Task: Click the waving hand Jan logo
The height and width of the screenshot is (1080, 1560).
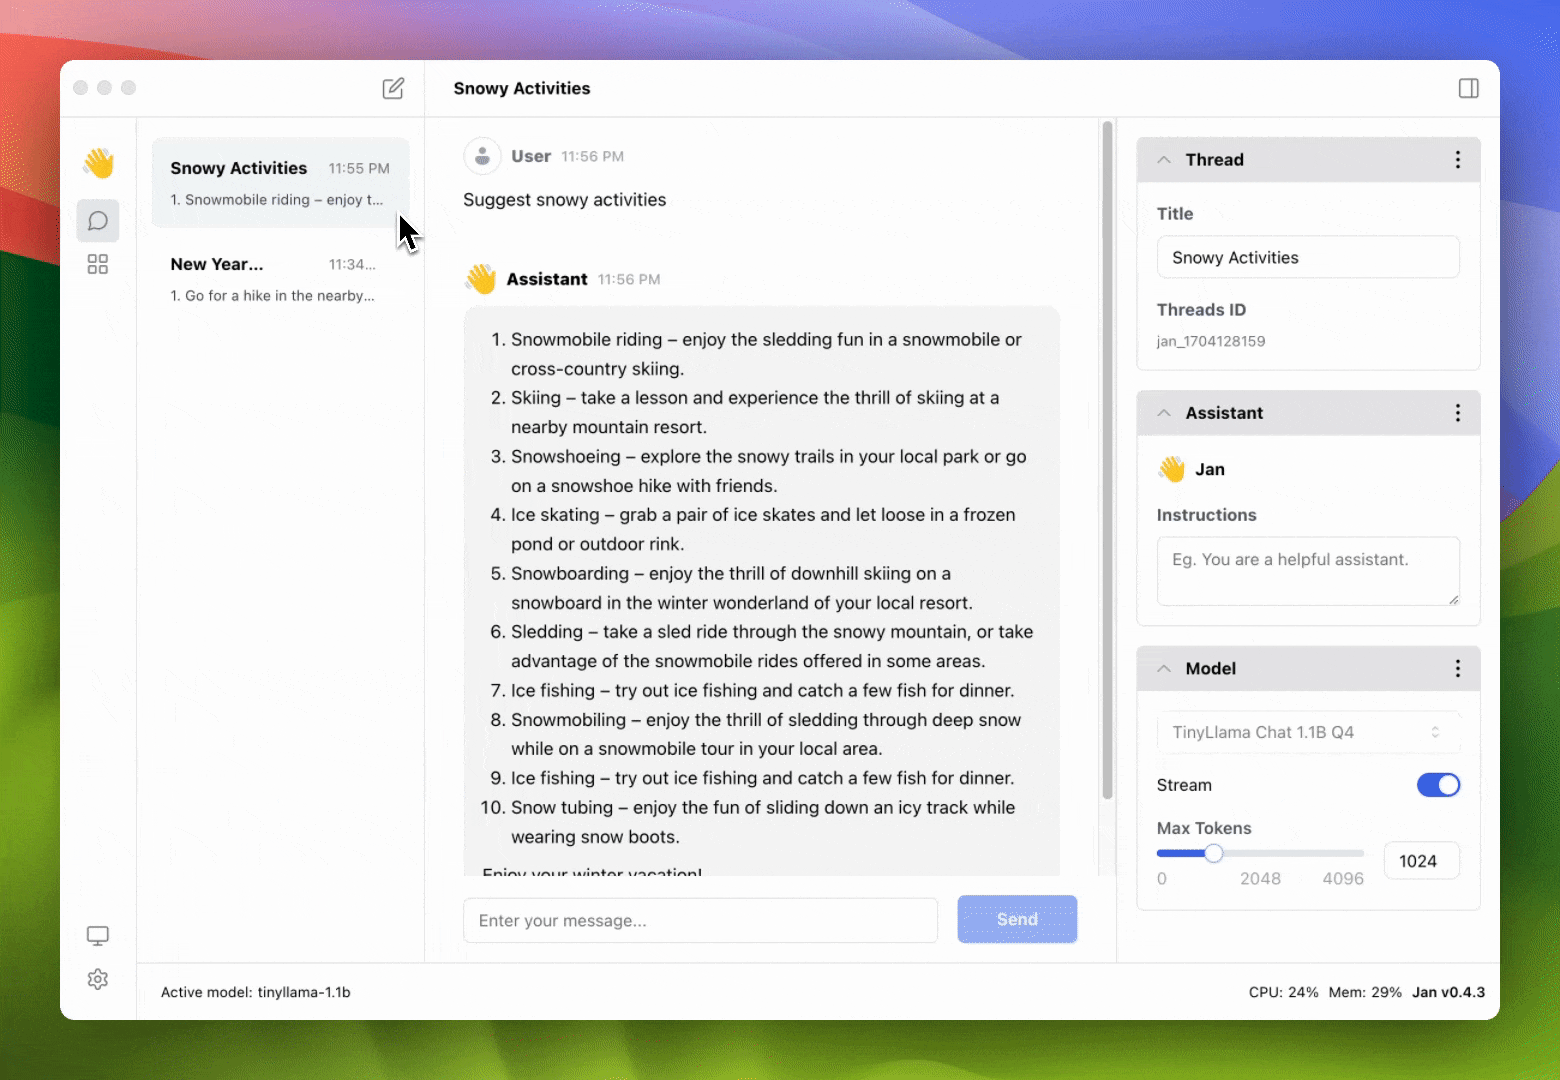Action: coord(98,163)
